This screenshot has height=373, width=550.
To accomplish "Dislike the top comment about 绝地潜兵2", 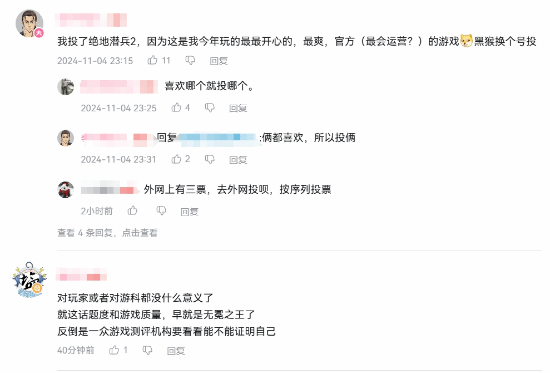I will pos(190,61).
